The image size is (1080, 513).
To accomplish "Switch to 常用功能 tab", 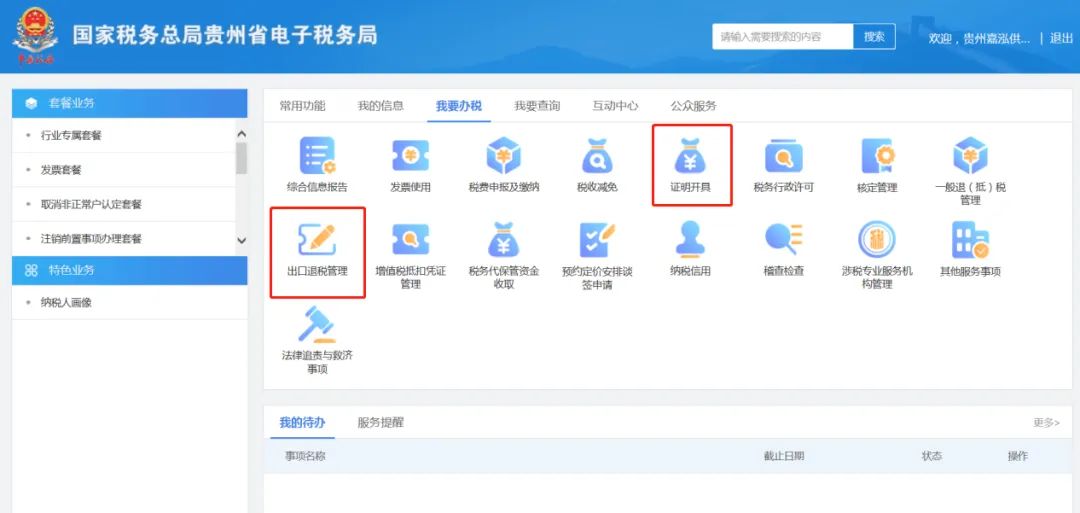I will pos(302,106).
